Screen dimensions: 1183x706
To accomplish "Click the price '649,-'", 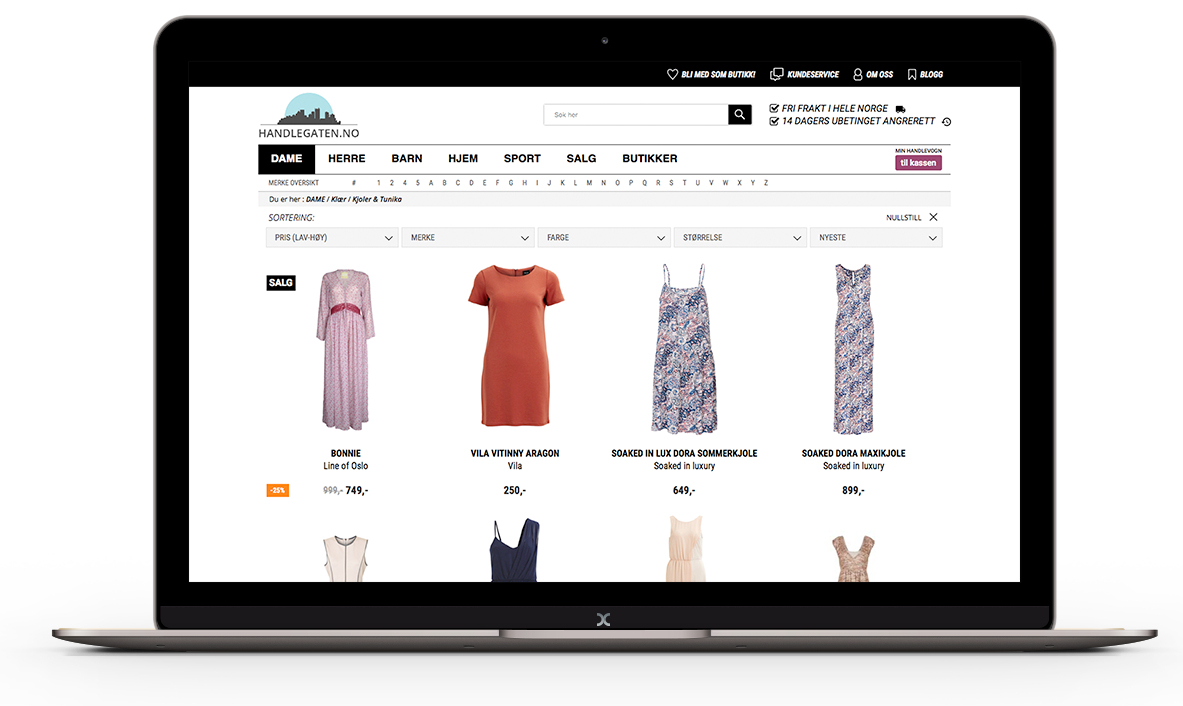I will 684,490.
